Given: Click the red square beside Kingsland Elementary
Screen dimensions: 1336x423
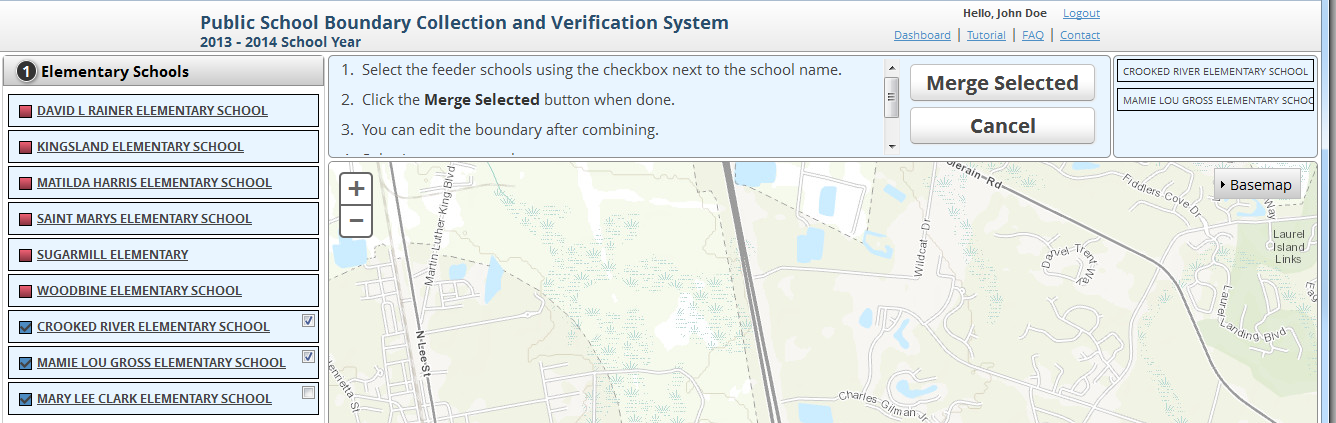Looking at the screenshot, I should click(26, 147).
